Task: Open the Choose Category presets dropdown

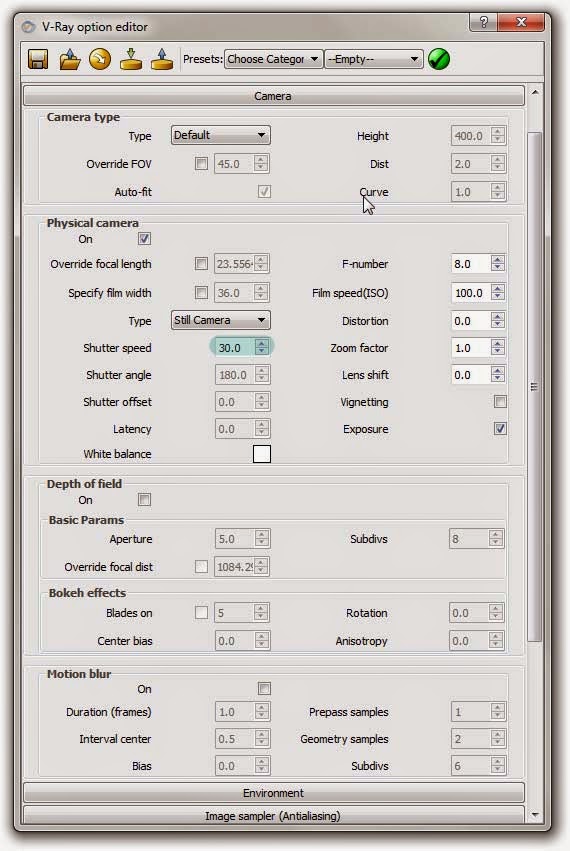Action: pyautogui.click(x=273, y=59)
